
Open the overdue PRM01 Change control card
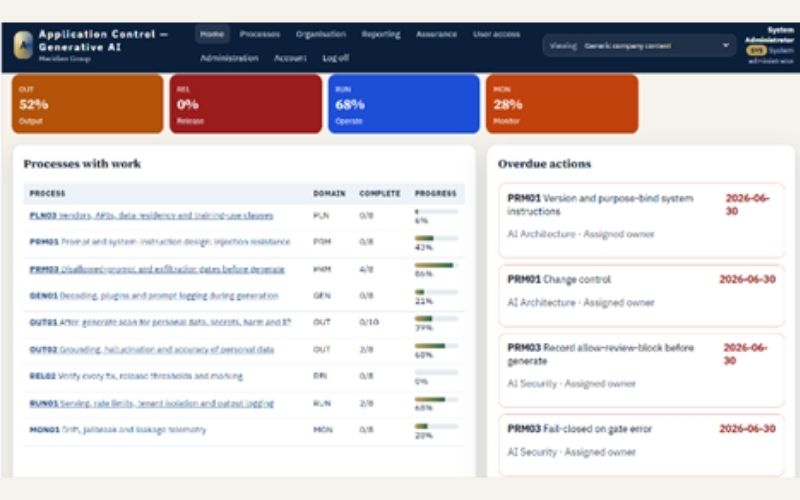click(x=641, y=296)
